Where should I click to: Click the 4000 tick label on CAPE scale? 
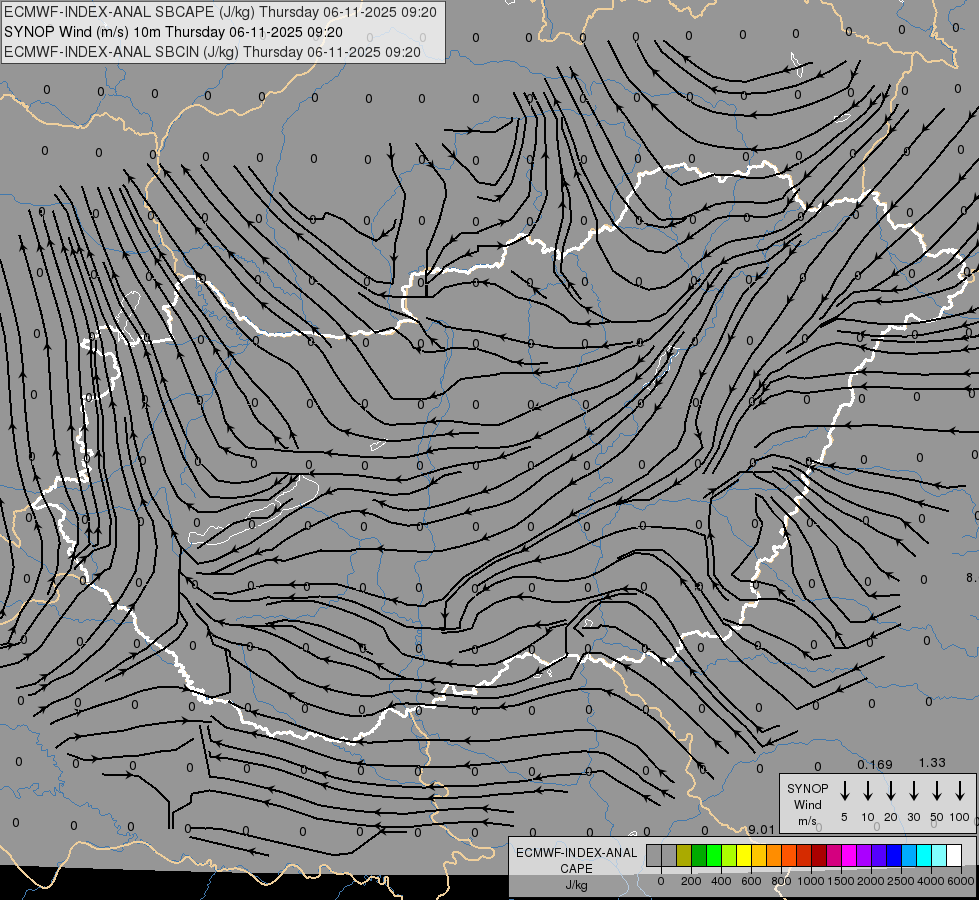point(931,881)
